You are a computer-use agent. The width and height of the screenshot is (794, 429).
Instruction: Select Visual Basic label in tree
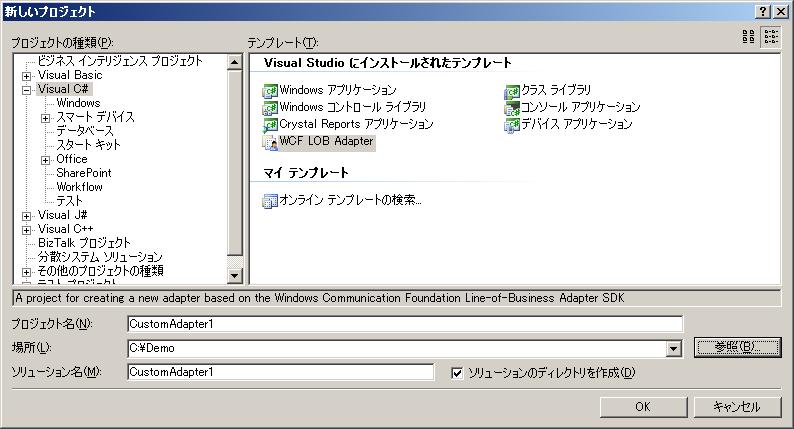[70, 75]
